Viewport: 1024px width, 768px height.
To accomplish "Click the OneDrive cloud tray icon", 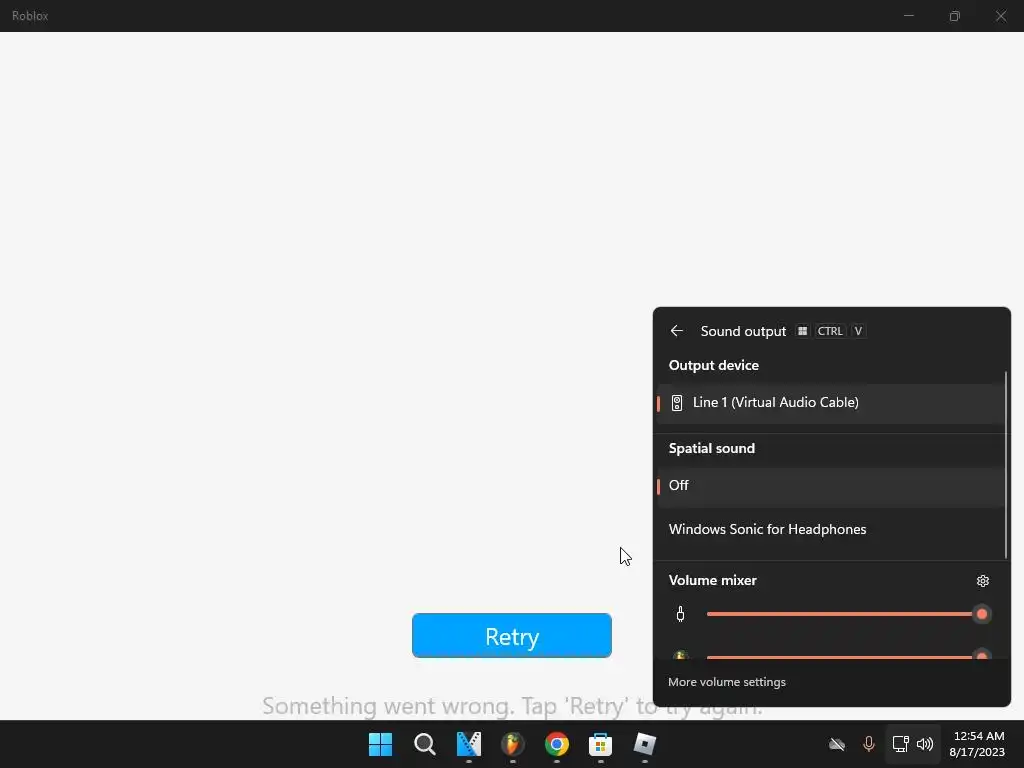I will pyautogui.click(x=837, y=744).
